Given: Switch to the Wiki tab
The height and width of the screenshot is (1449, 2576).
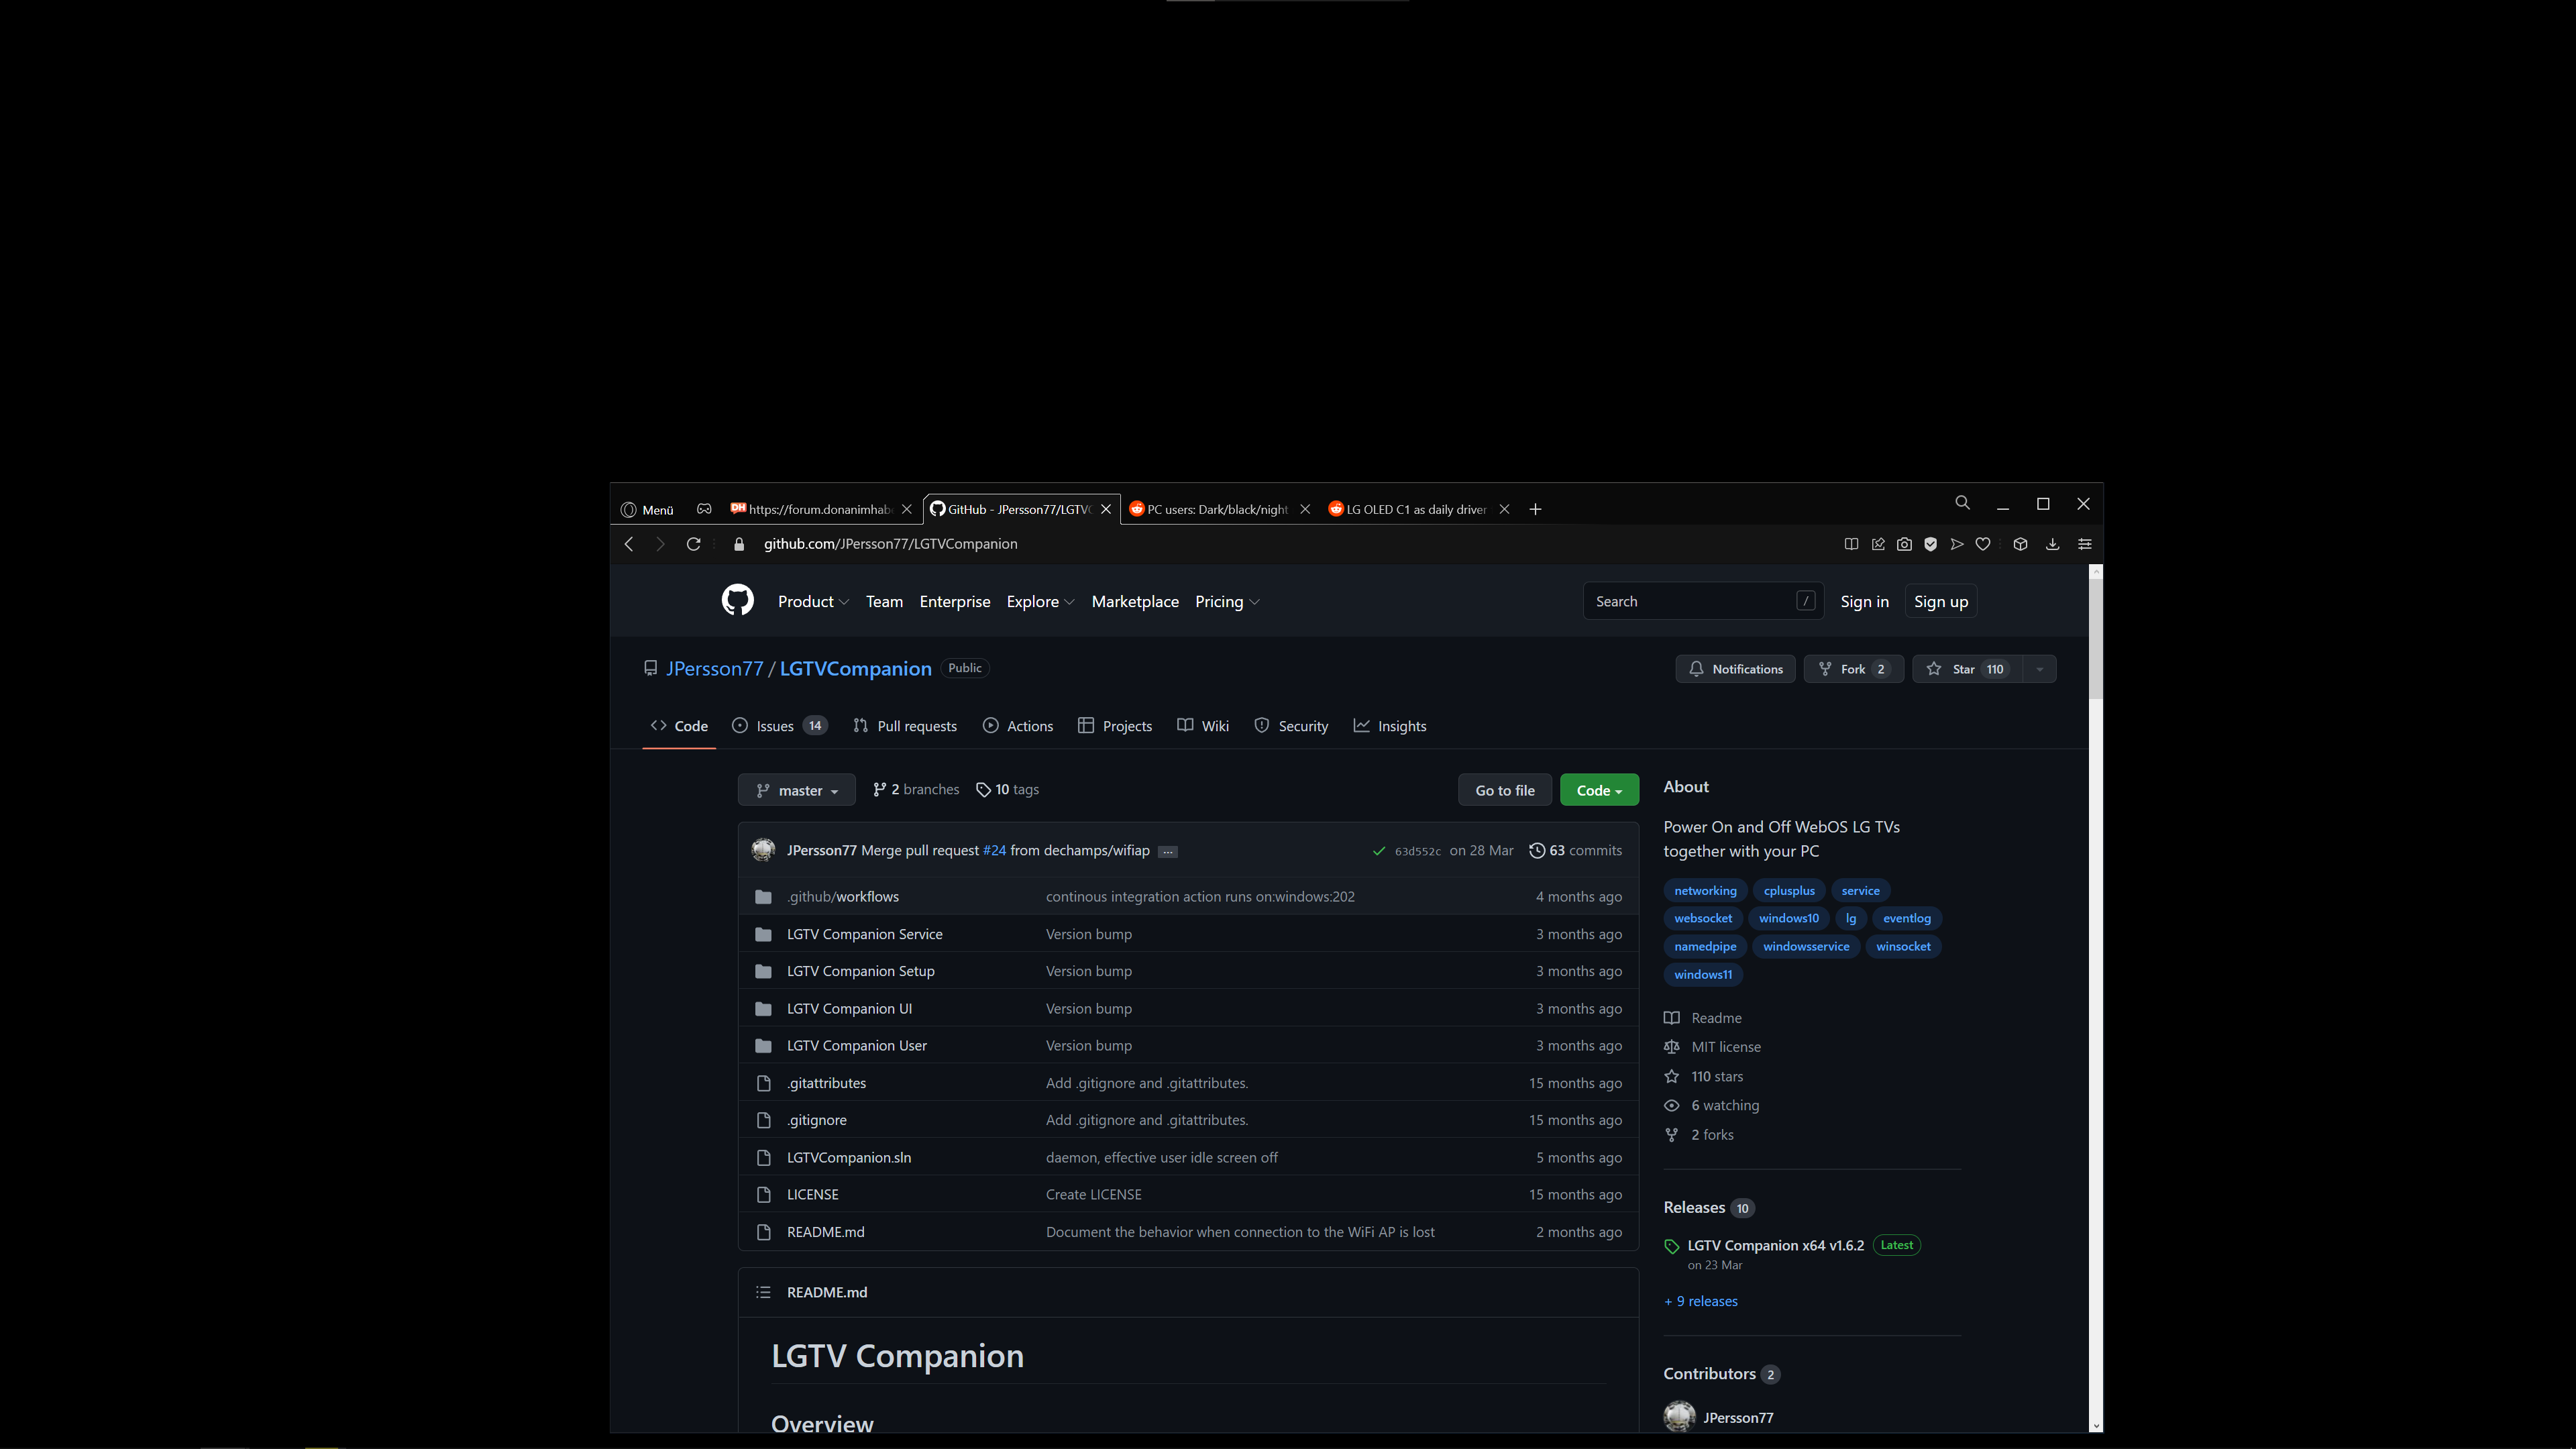Looking at the screenshot, I should (1203, 726).
